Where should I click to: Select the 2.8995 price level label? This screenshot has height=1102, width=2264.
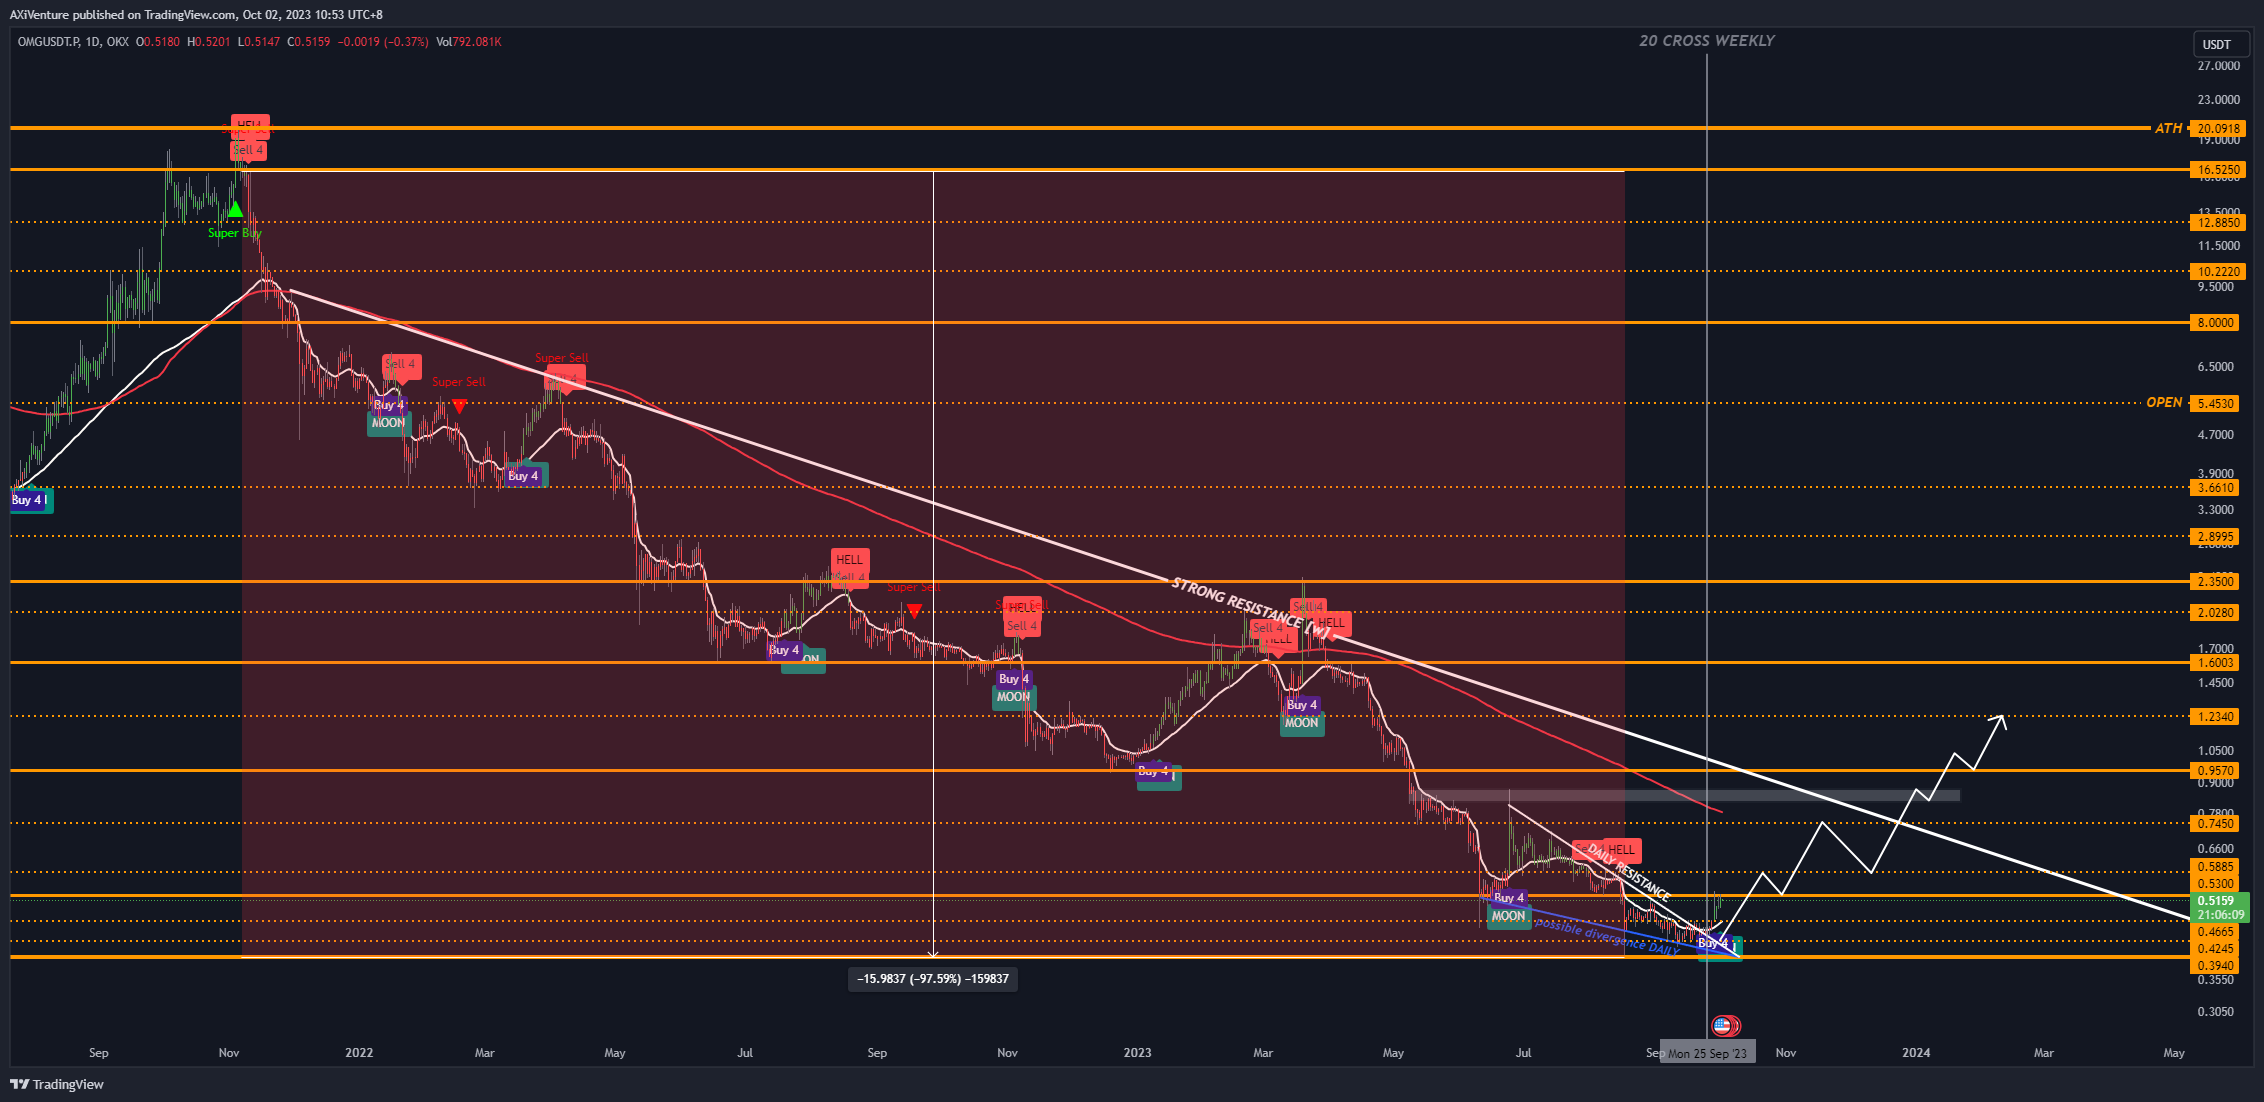[x=2214, y=537]
